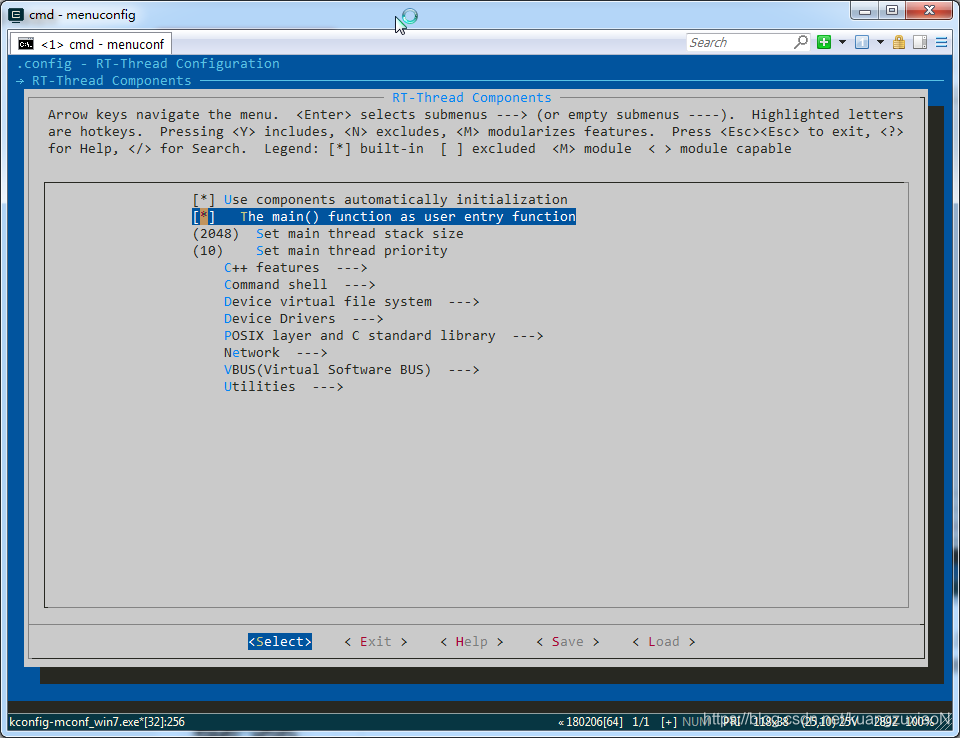Click the 'RT-Thread Components' breadcrumb text
The image size is (960, 738).
pyautogui.click(x=111, y=81)
